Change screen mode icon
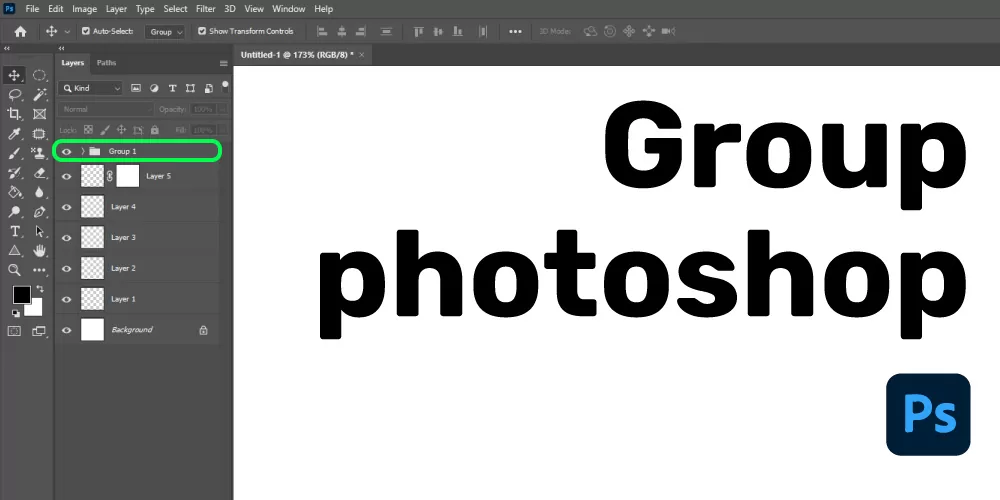 pyautogui.click(x=40, y=331)
